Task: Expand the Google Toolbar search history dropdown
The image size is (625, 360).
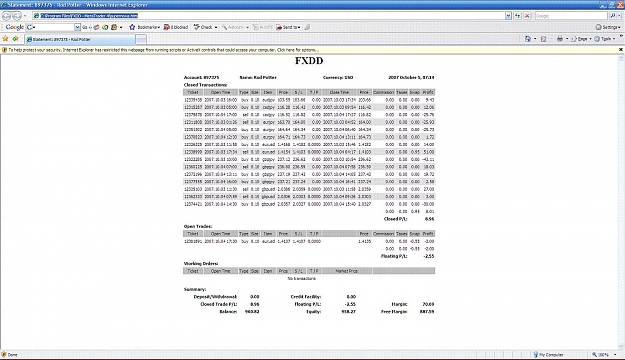Action: (x=77, y=27)
